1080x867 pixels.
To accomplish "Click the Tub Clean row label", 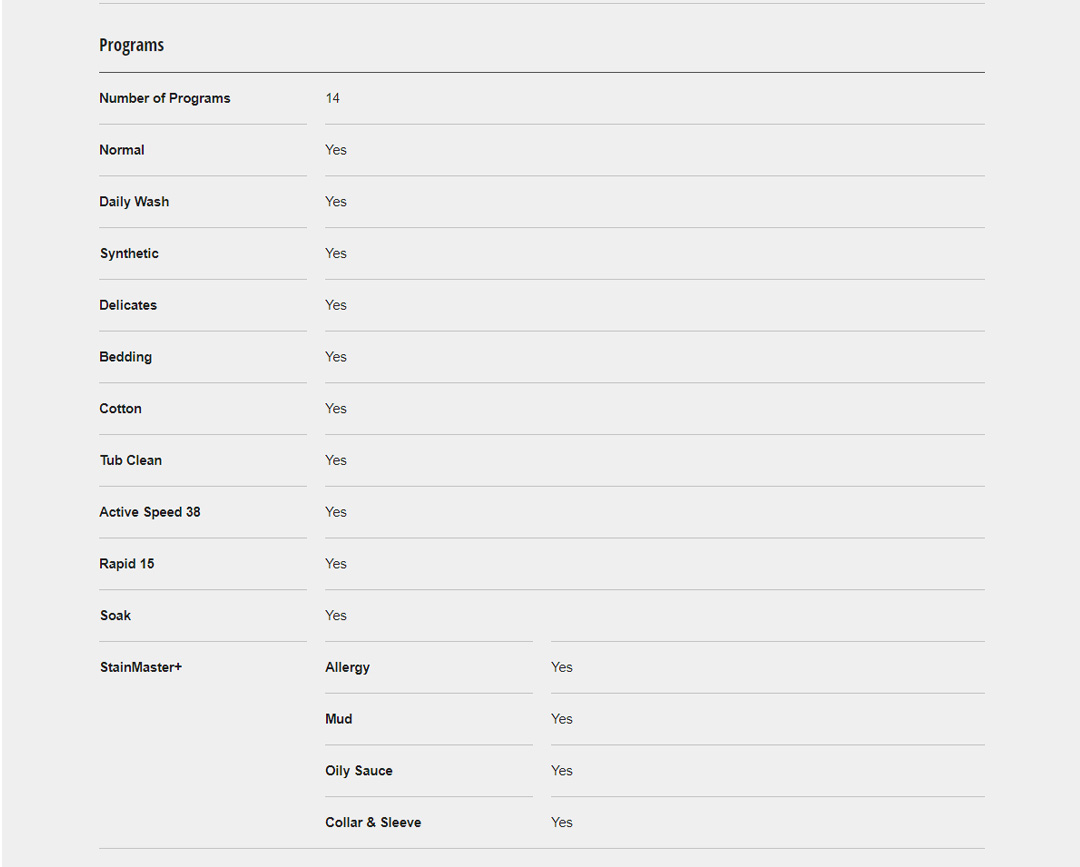I will [131, 460].
